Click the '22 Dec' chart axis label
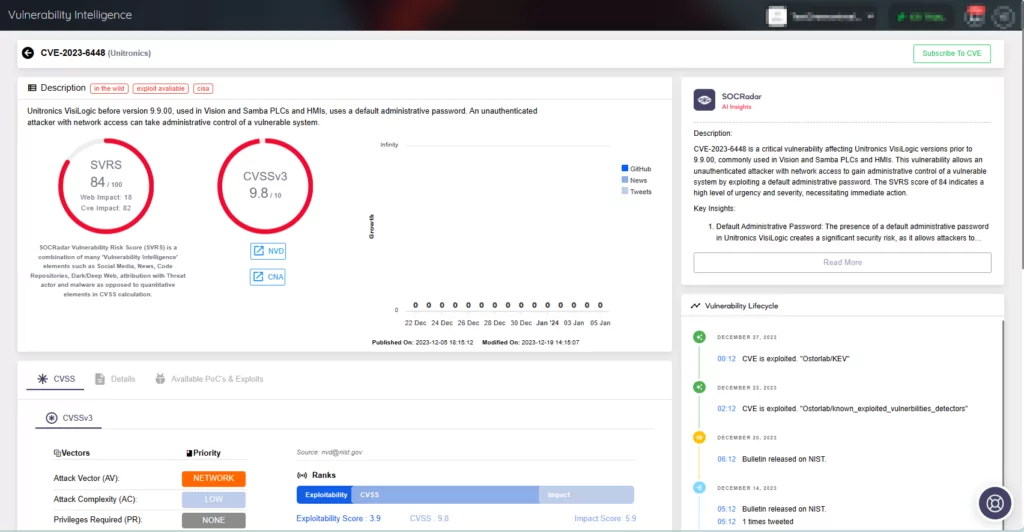1024x532 pixels. pos(415,323)
